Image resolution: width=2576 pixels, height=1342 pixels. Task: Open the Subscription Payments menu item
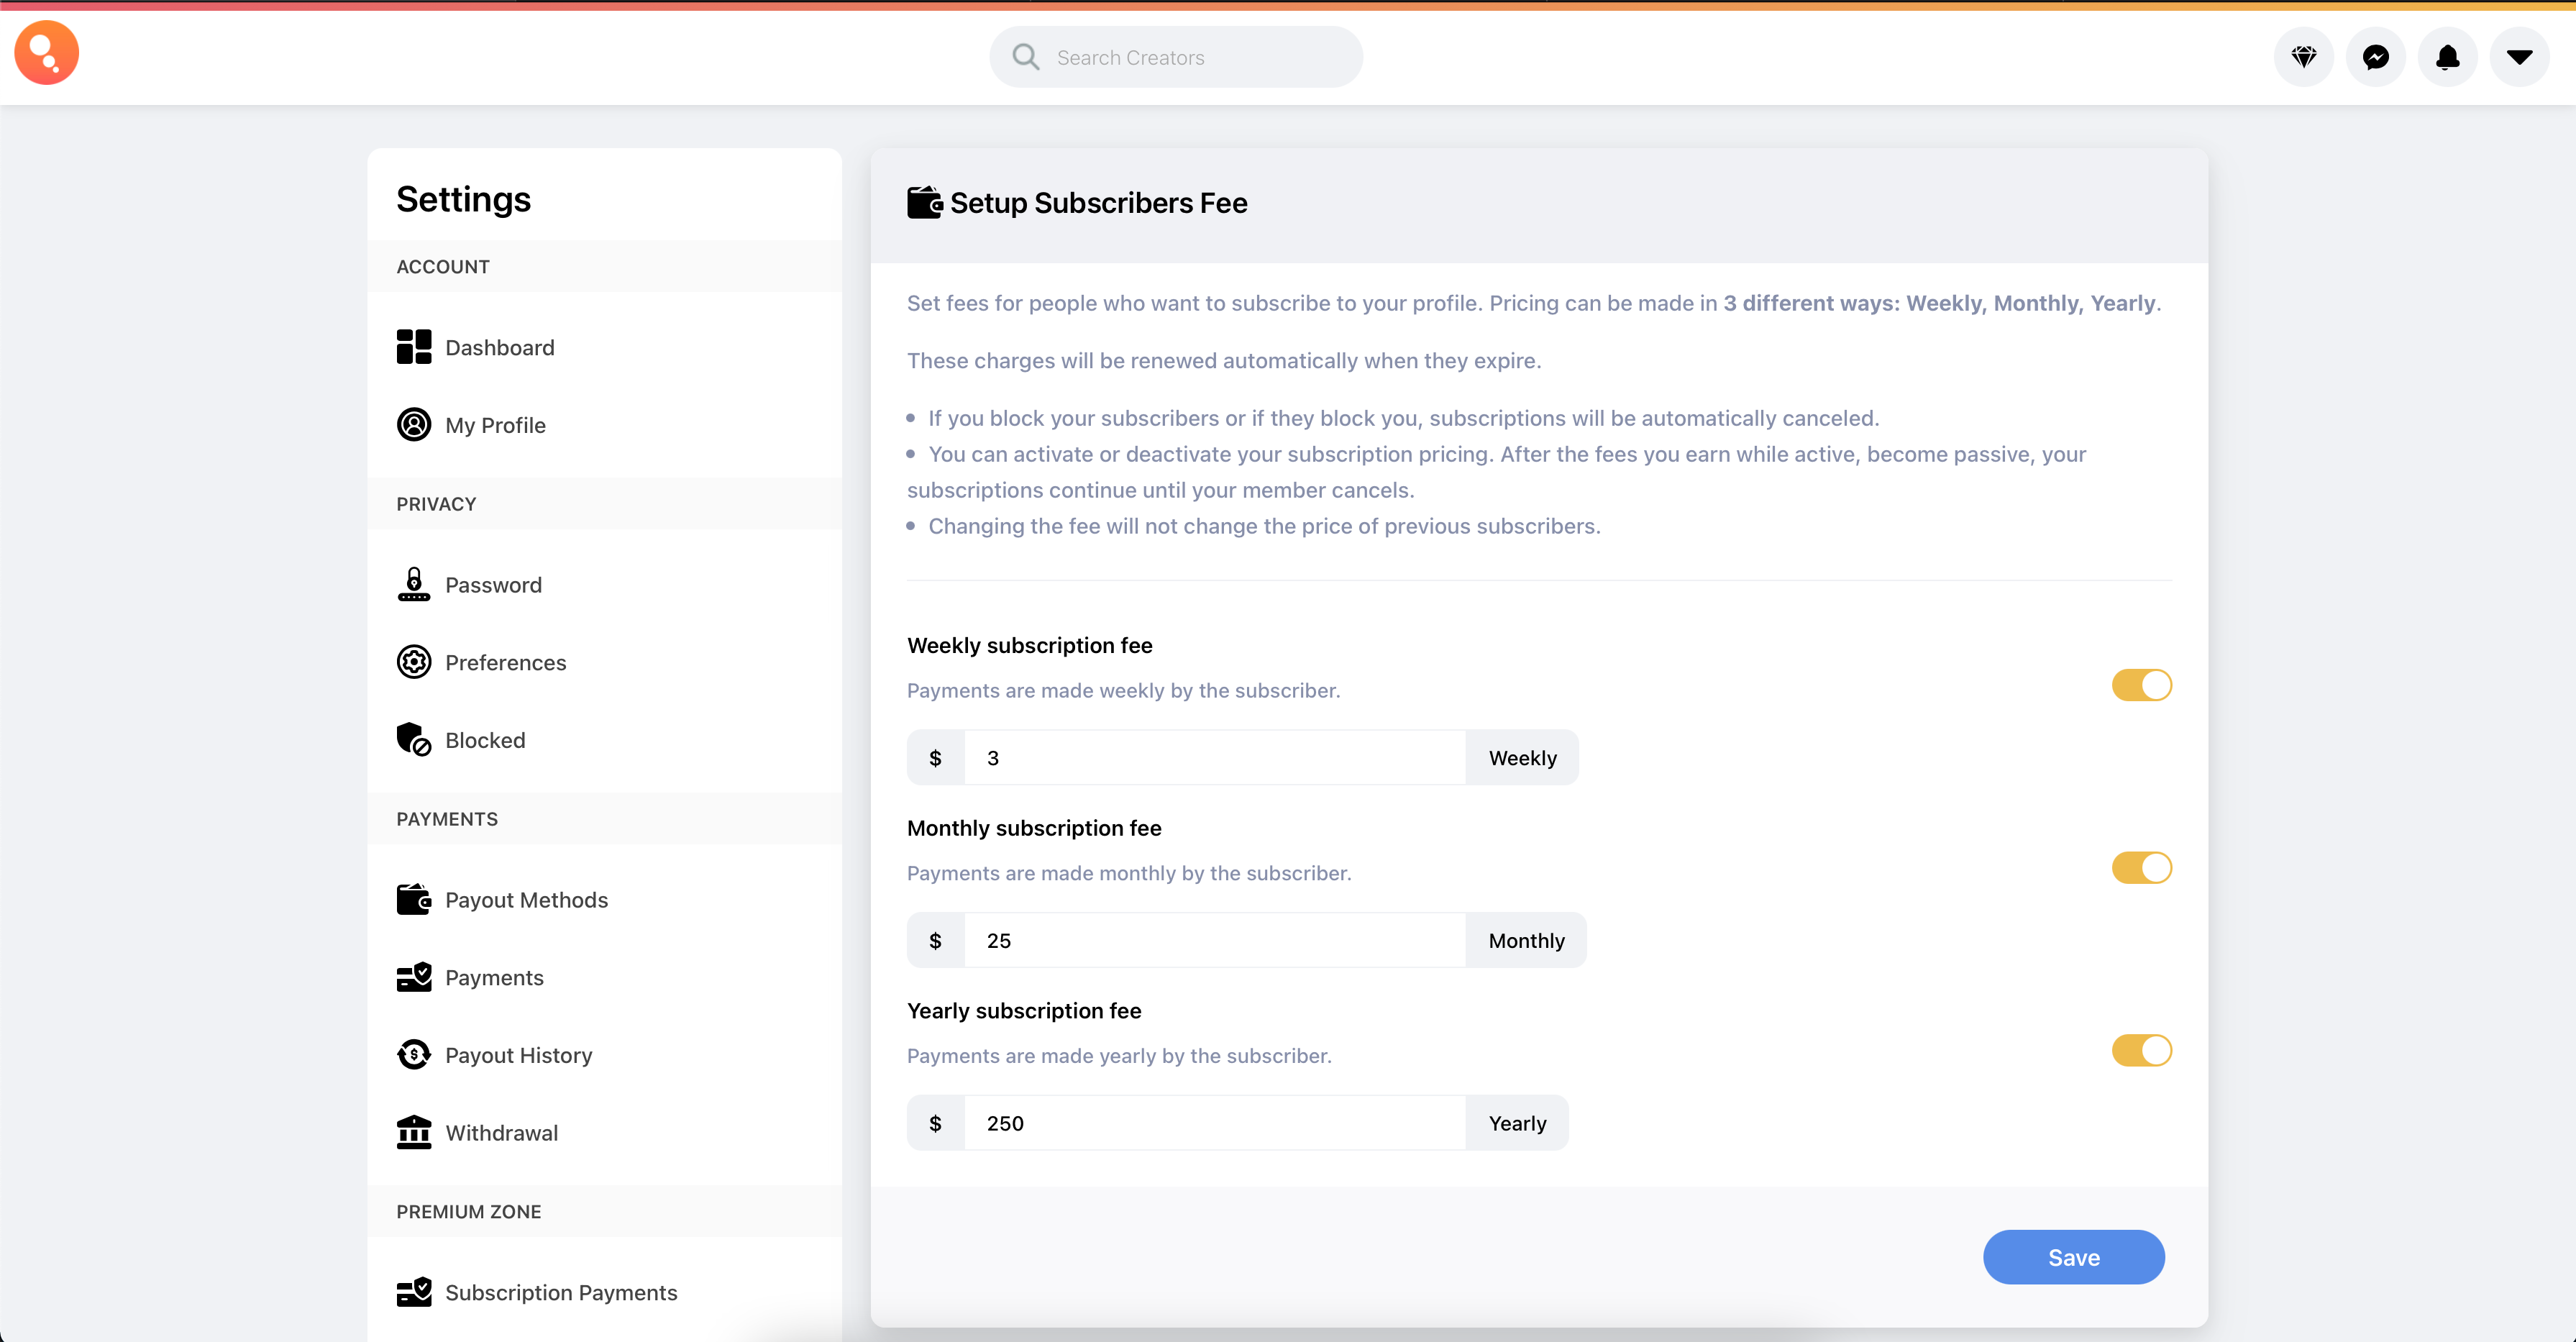(x=560, y=1293)
